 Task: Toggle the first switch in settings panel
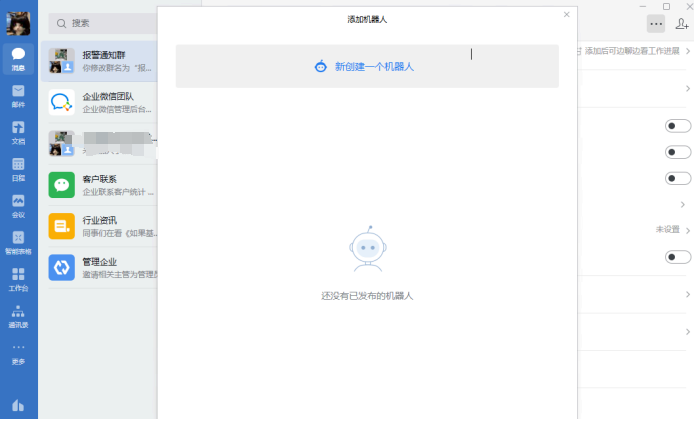678,126
